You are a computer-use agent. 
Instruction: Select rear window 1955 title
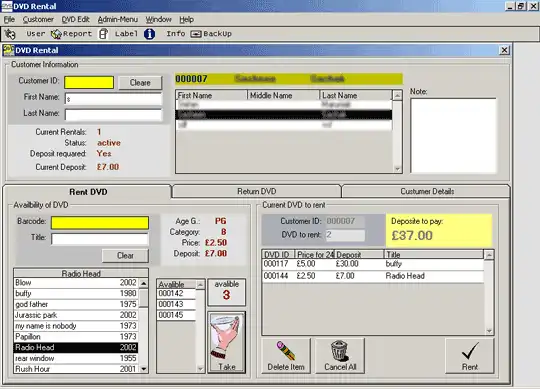(x=76, y=358)
